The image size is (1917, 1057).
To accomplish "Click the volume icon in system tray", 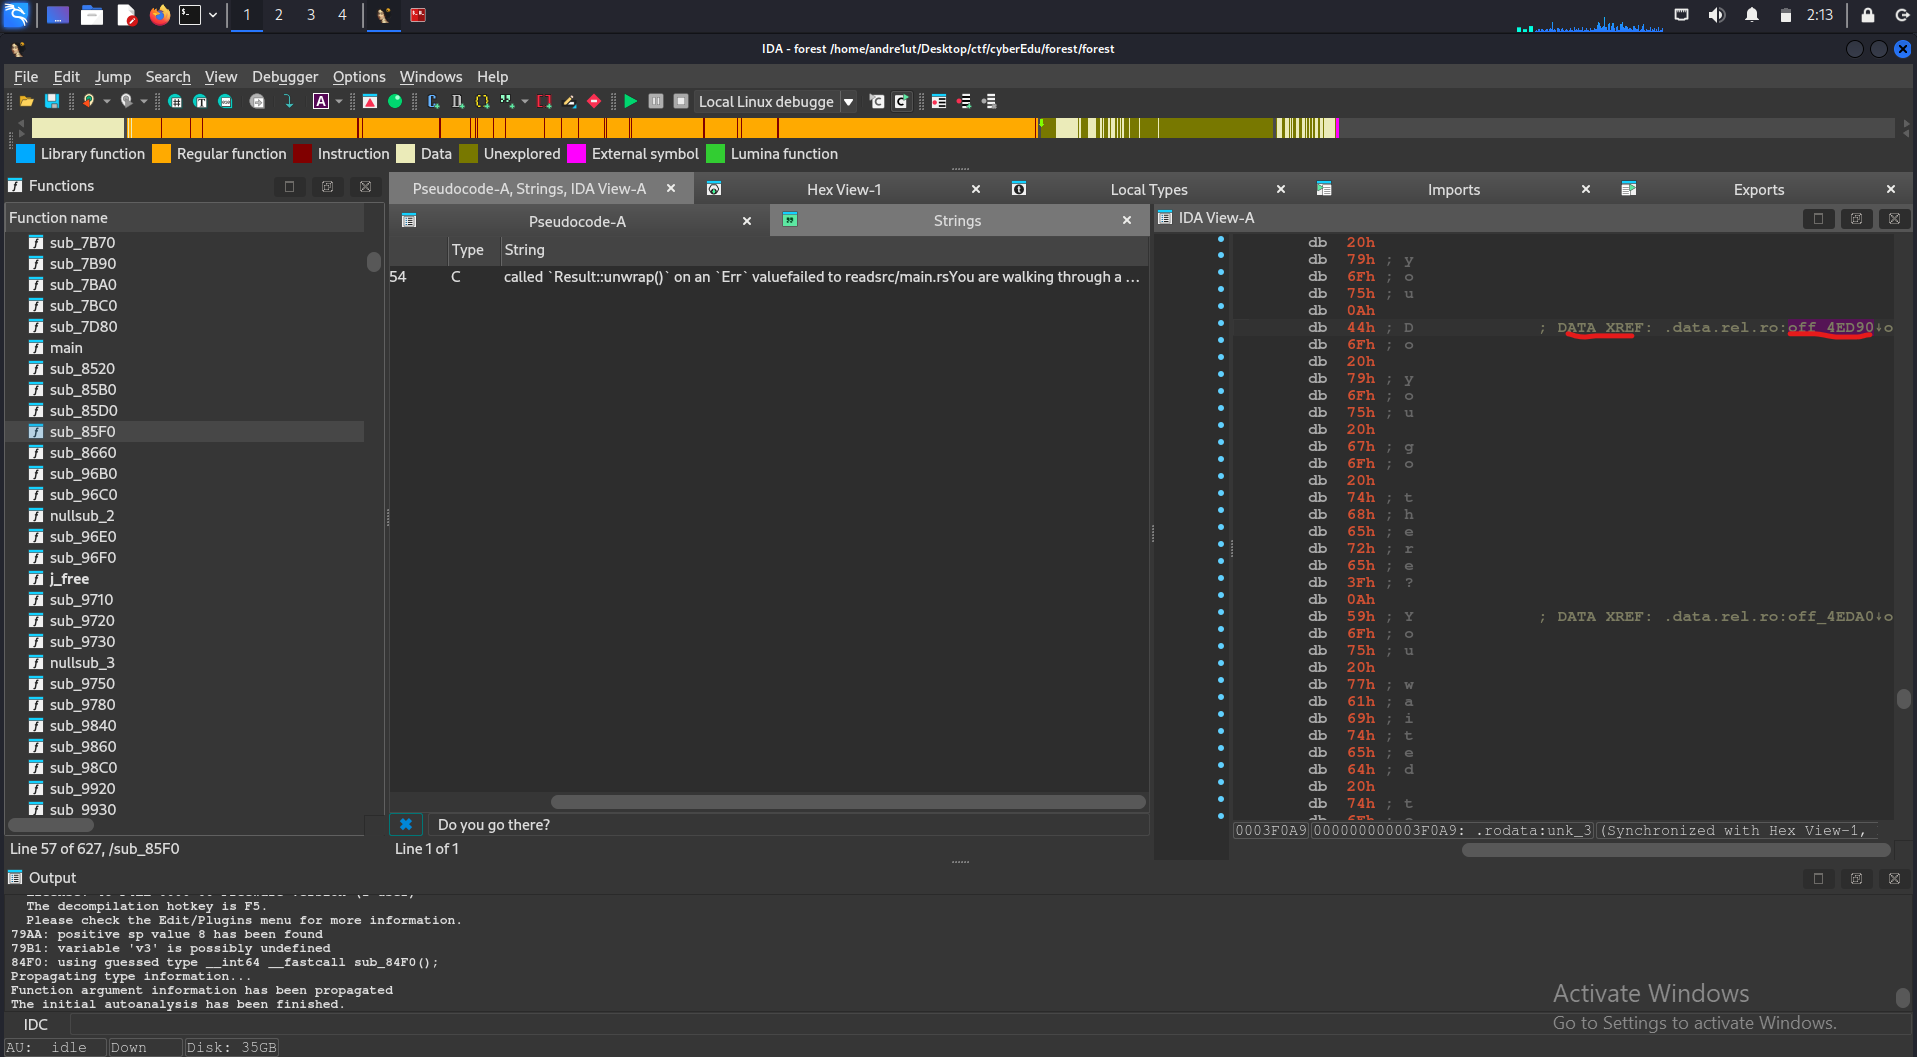I will [1716, 15].
